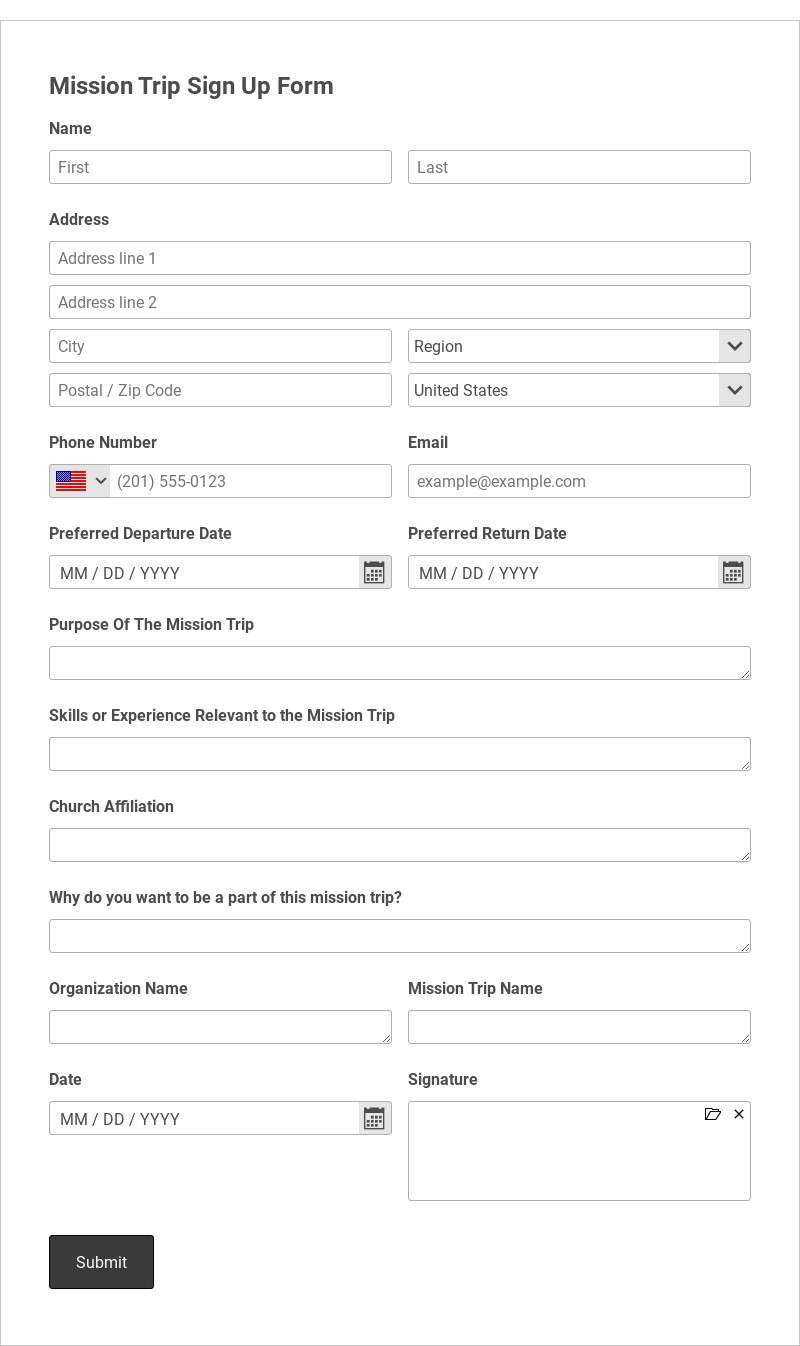Viewport: 800px width, 1346px height.
Task: Click the Phone Number label
Action: click(103, 442)
